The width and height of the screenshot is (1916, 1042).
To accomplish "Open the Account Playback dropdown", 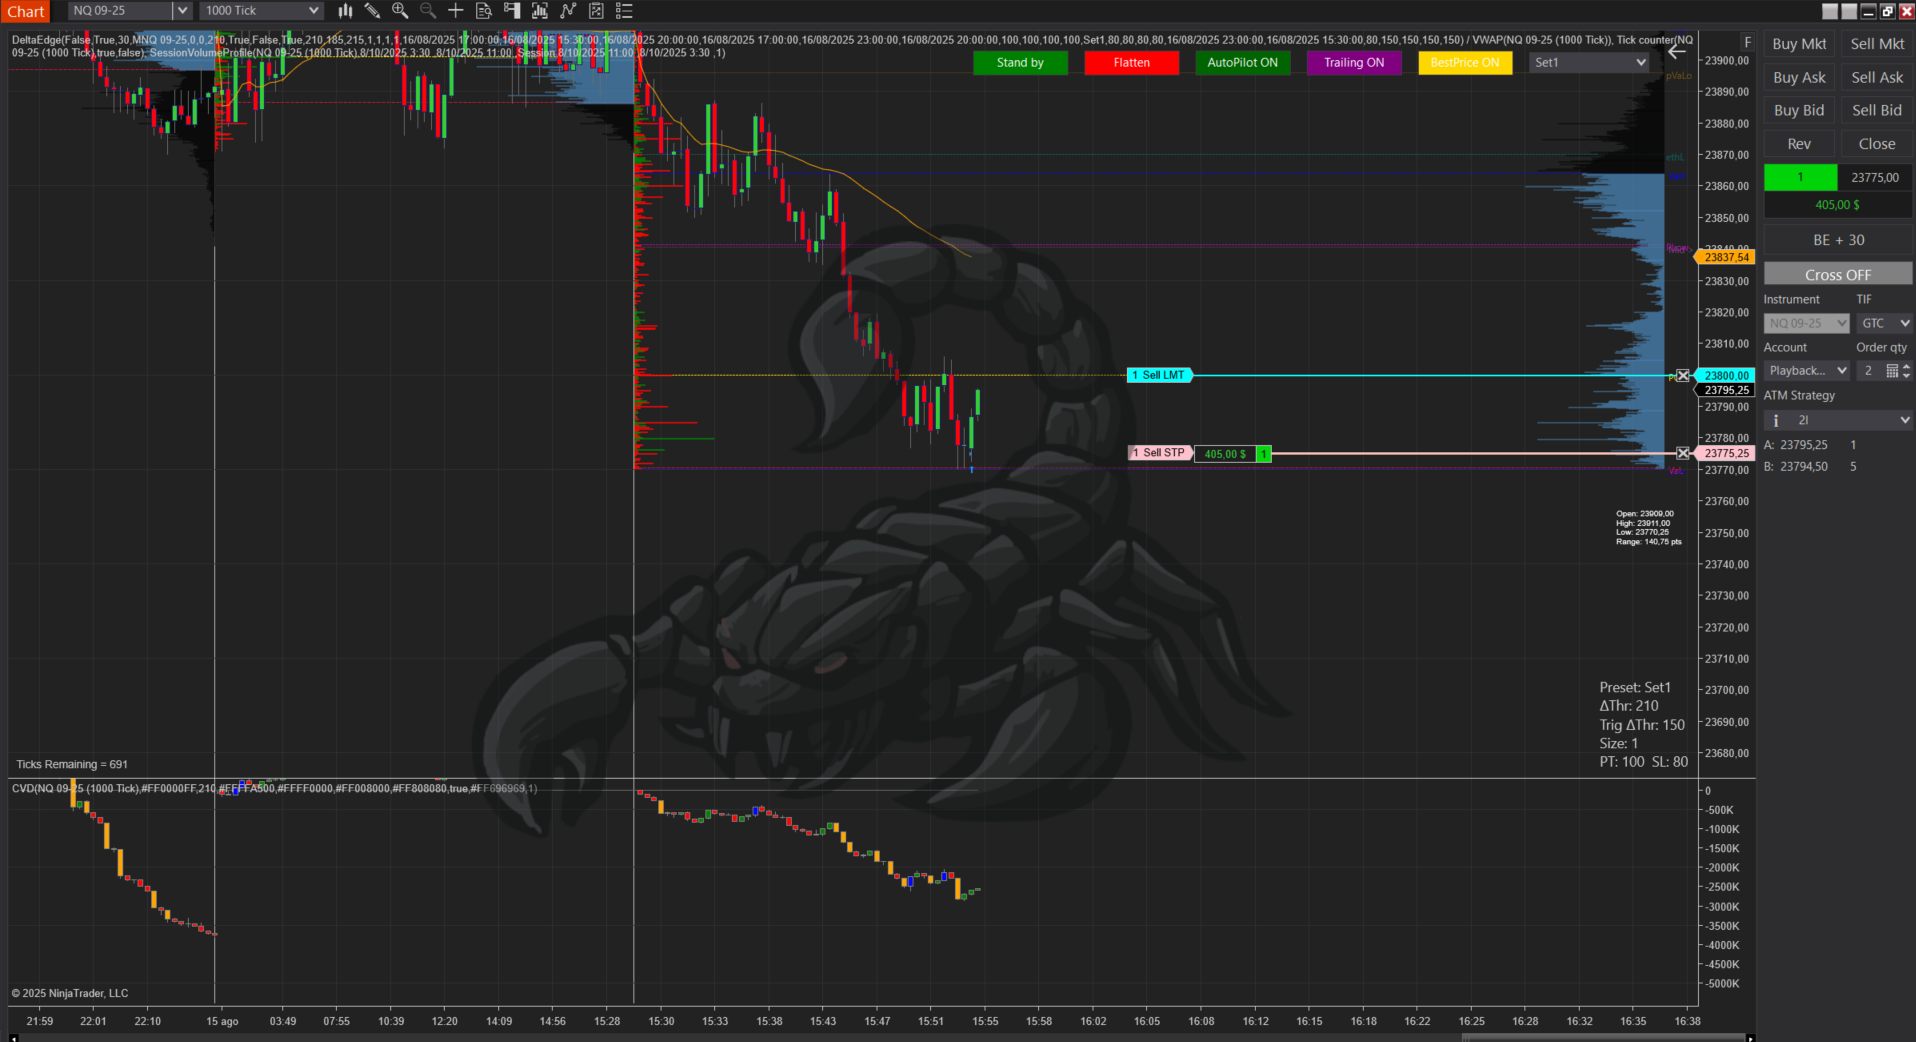I will [x=1807, y=371].
